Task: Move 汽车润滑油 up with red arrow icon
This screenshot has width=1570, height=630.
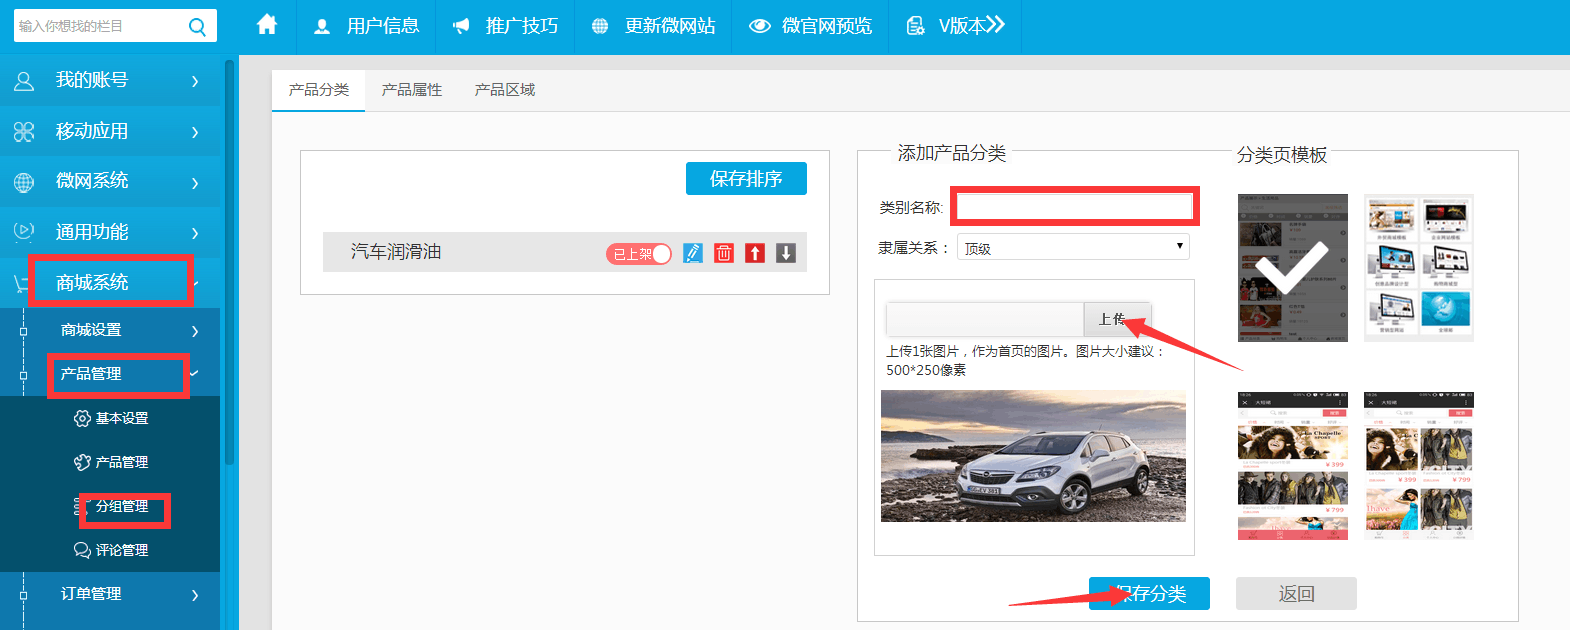Action: (755, 253)
